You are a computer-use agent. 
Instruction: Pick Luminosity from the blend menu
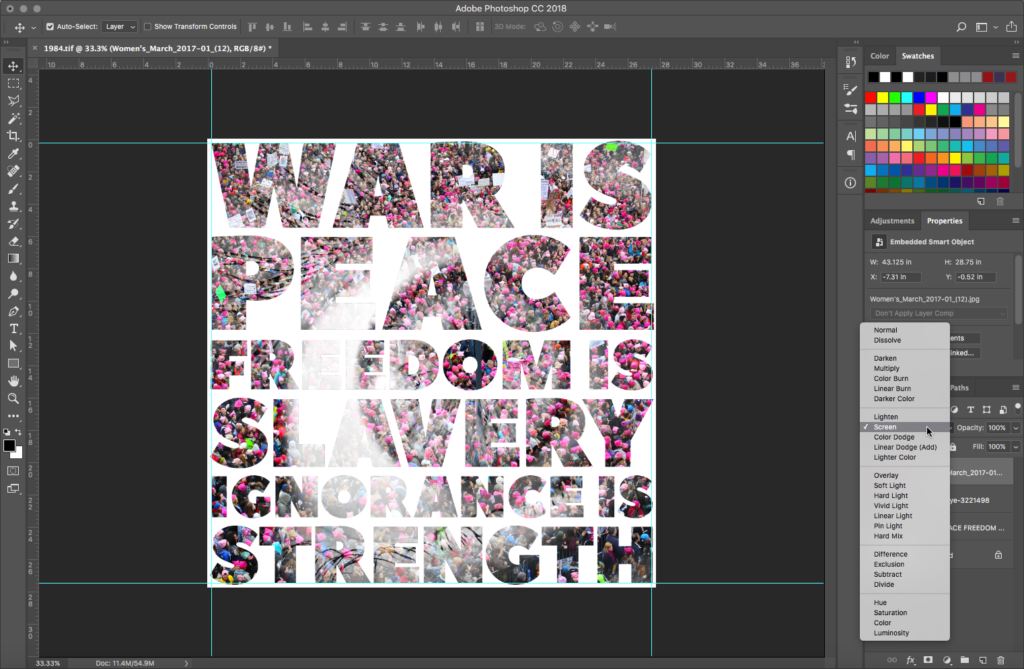tap(890, 633)
